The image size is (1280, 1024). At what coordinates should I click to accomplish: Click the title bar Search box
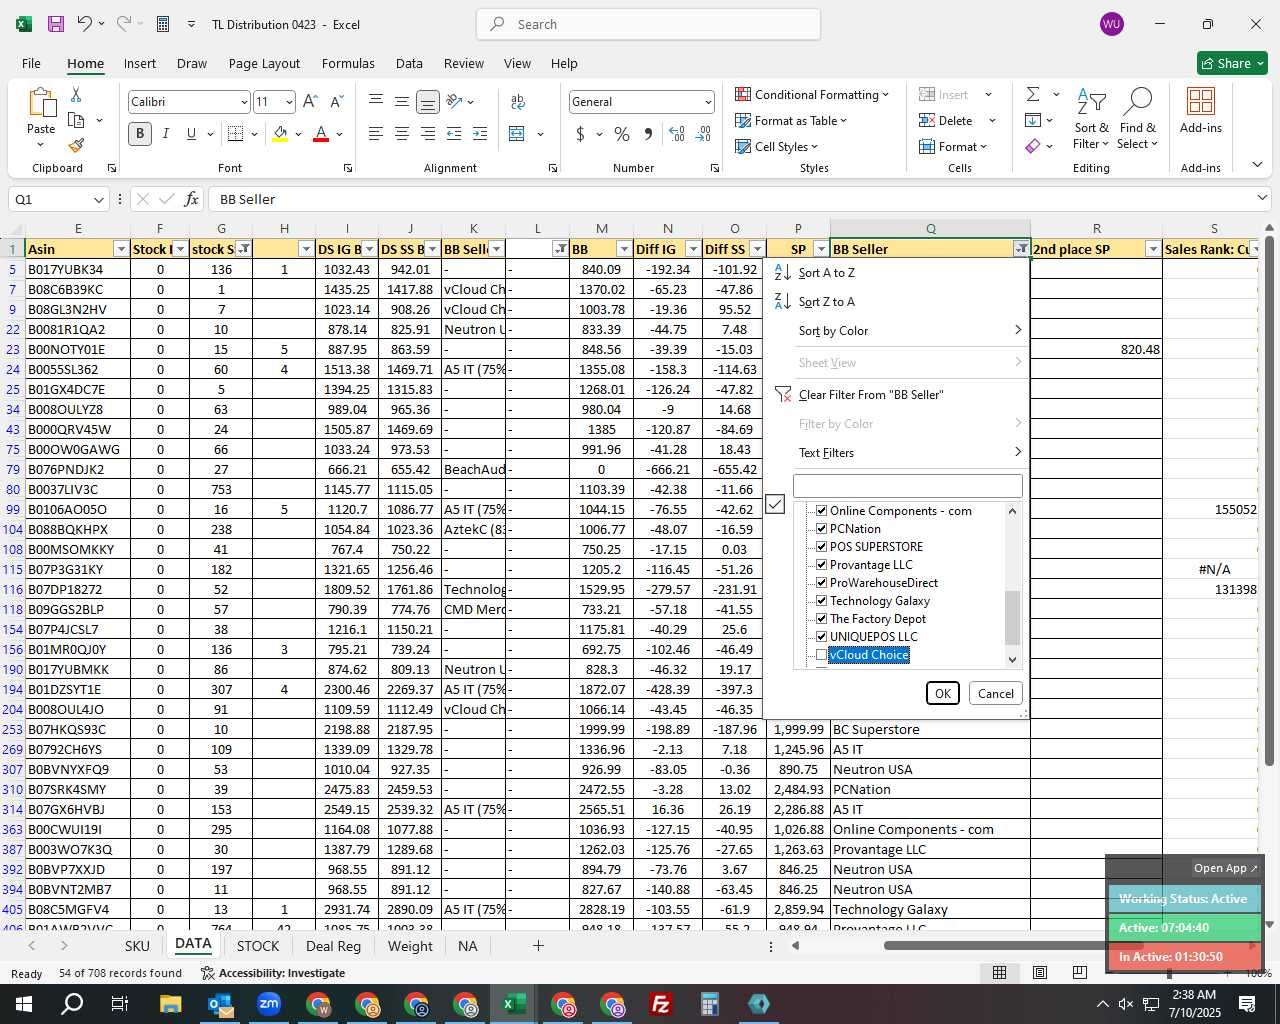pos(648,24)
